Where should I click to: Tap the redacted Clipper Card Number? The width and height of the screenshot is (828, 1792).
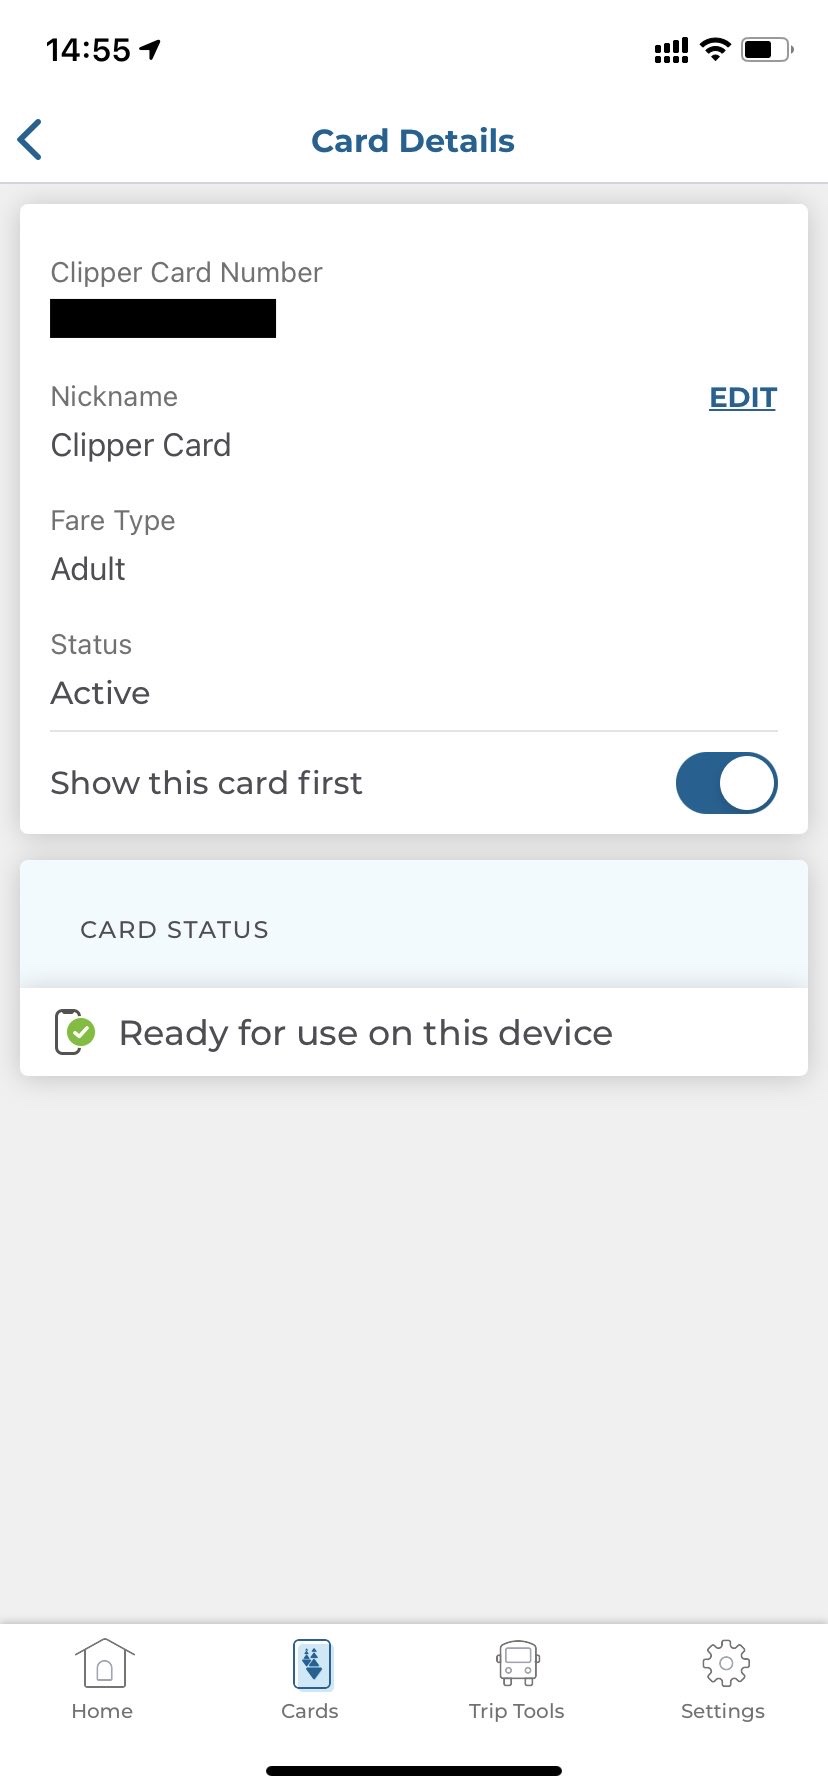tap(163, 318)
